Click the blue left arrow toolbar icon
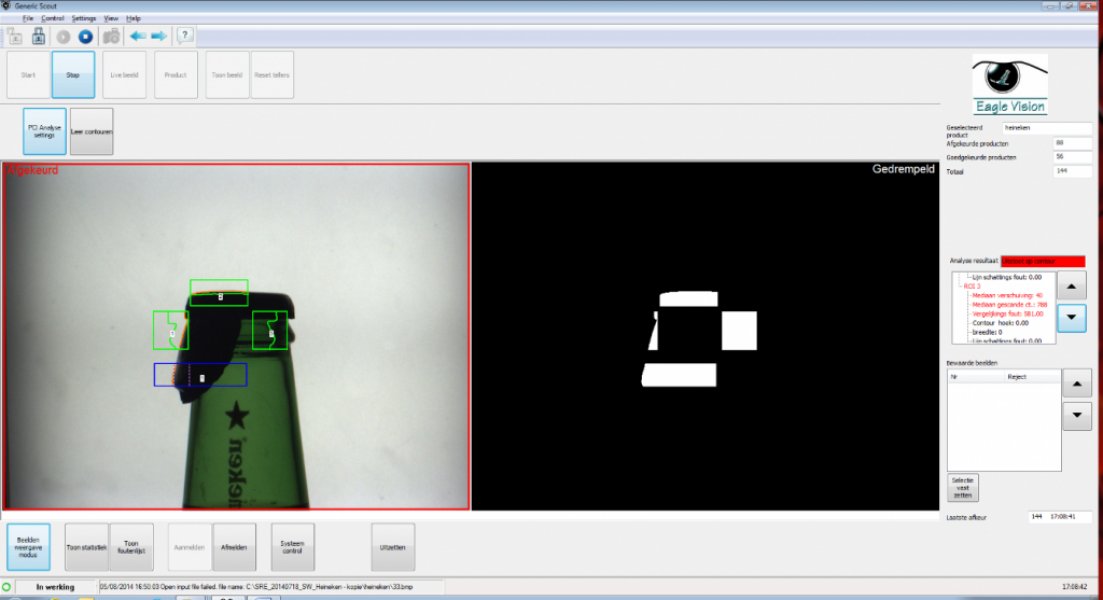 (x=138, y=36)
